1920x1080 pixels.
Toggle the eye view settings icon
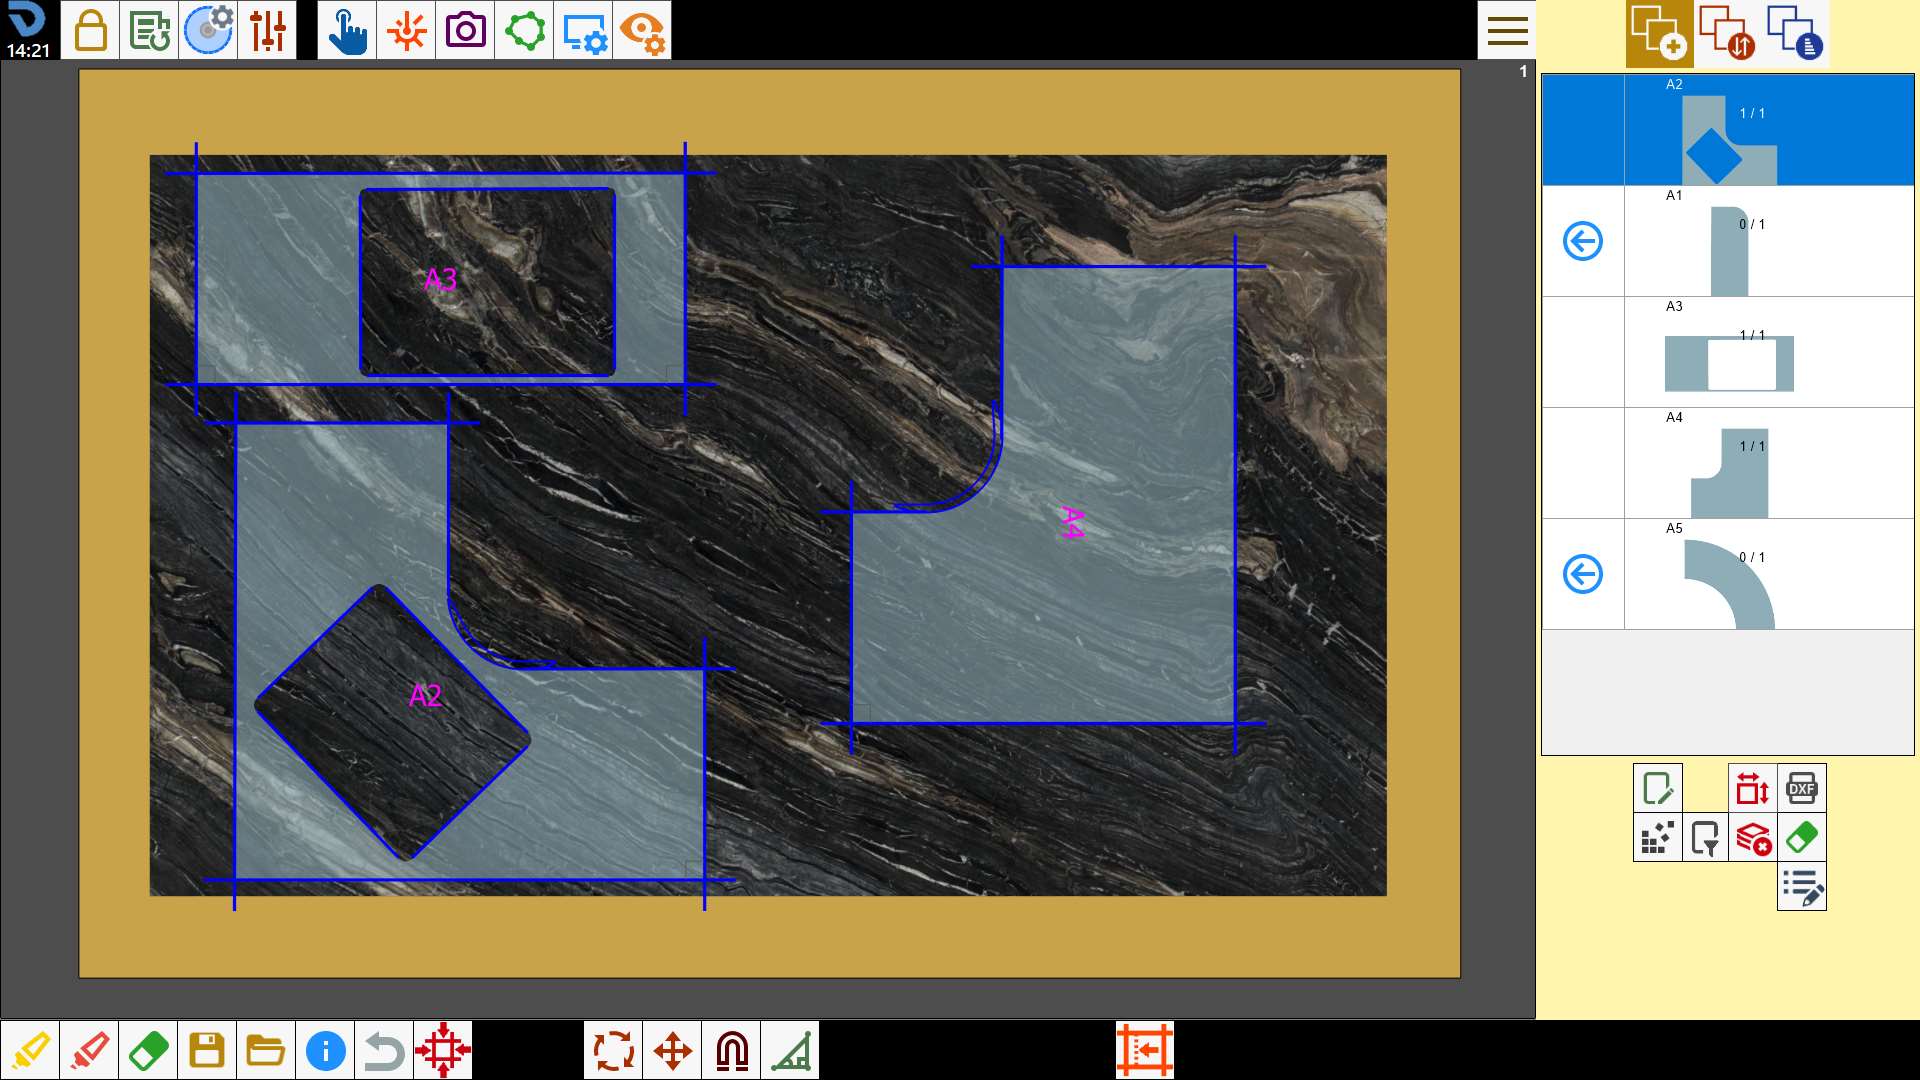[642, 30]
